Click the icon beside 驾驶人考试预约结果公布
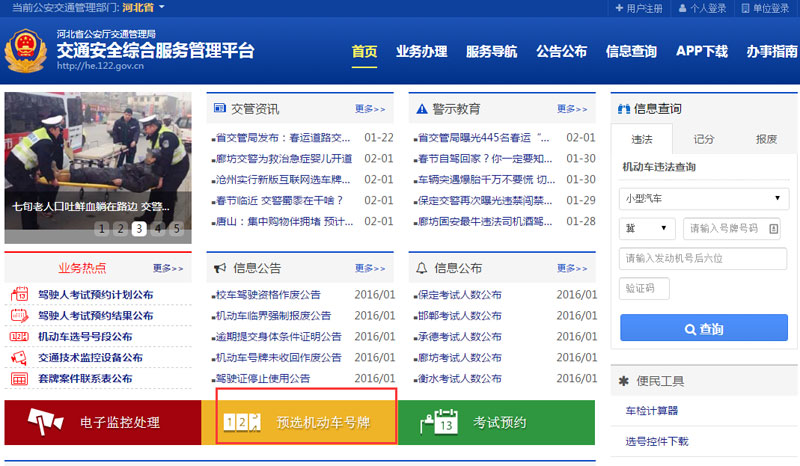Viewport: 800px width, 466px height. click(19, 315)
